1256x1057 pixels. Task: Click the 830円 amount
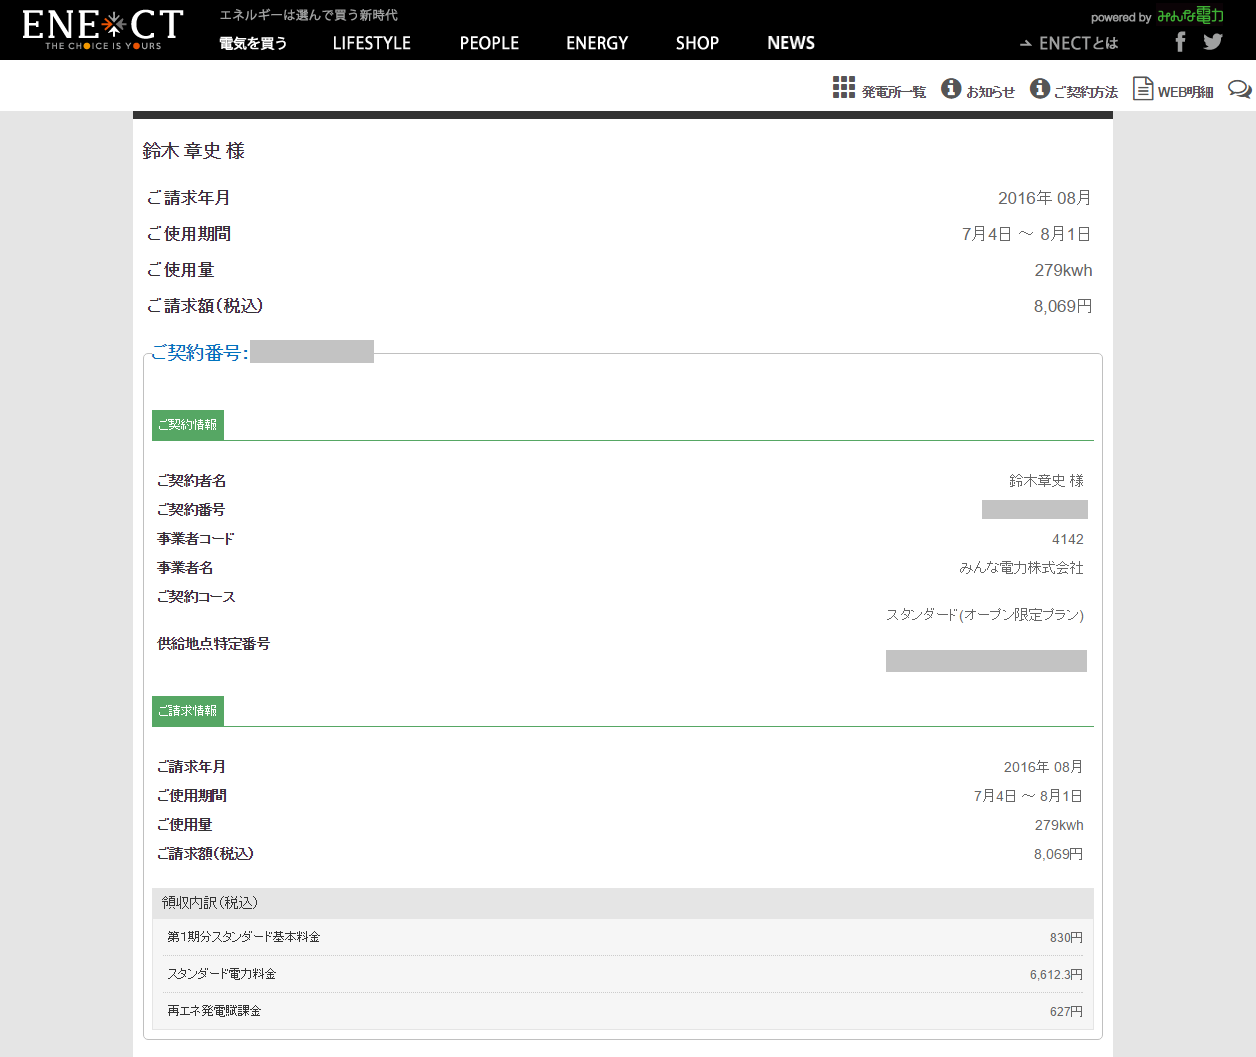point(1066,937)
